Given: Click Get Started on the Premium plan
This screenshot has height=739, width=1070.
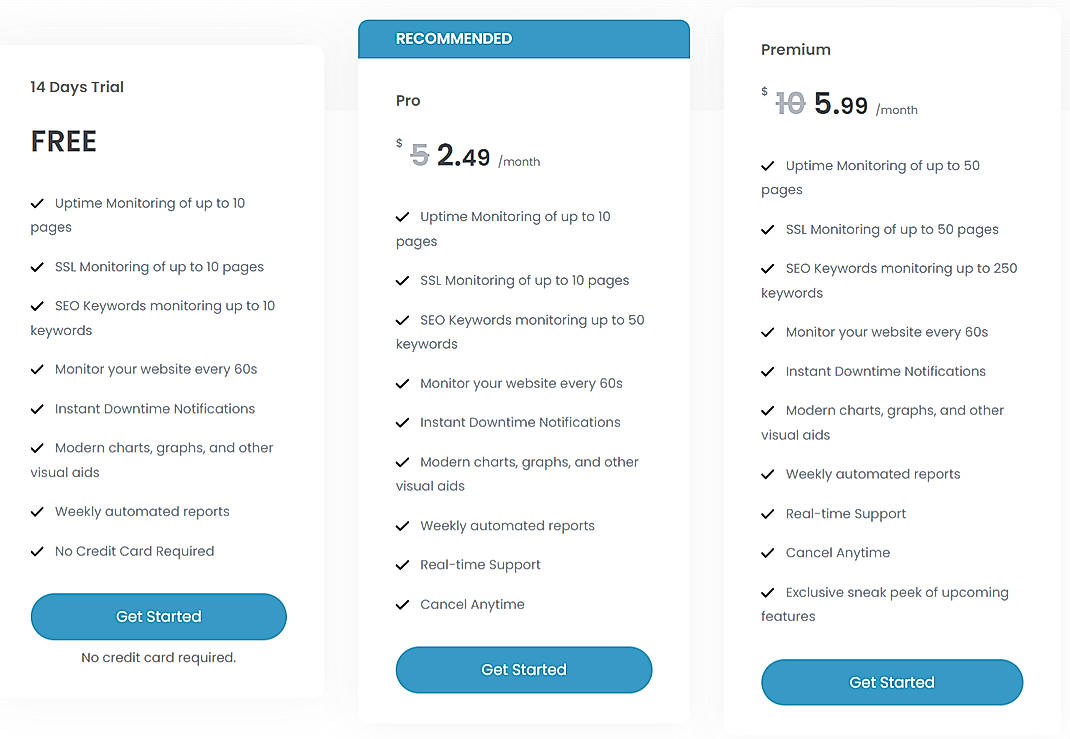Looking at the screenshot, I should click(891, 682).
